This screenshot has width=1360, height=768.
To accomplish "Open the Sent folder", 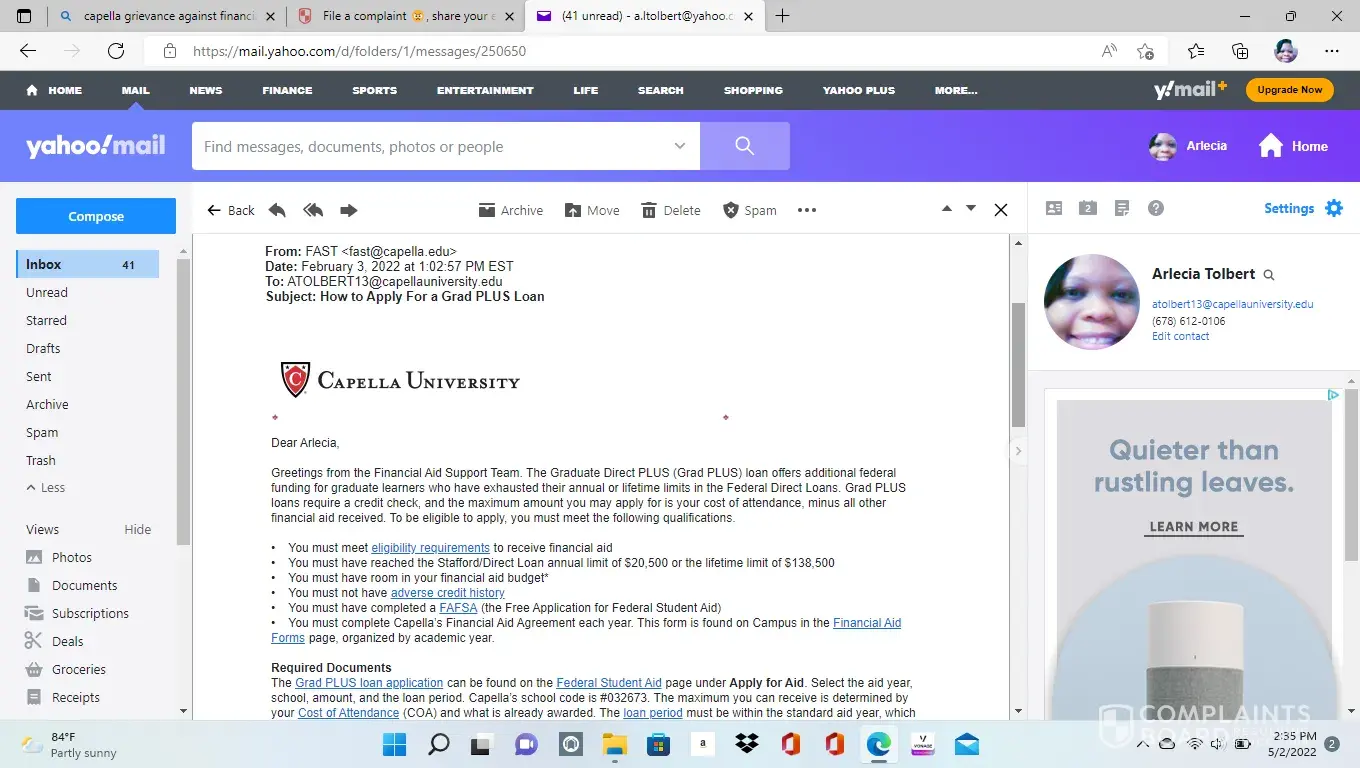I will [x=39, y=376].
